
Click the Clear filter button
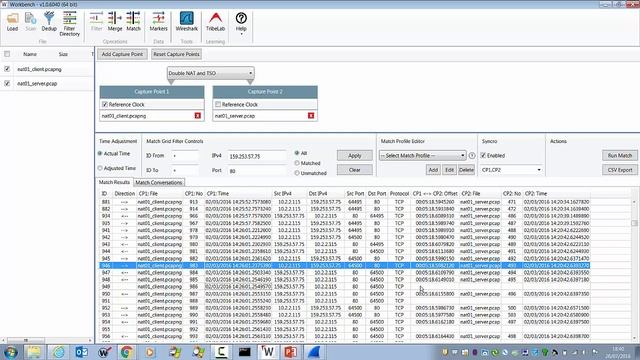[x=355, y=170]
